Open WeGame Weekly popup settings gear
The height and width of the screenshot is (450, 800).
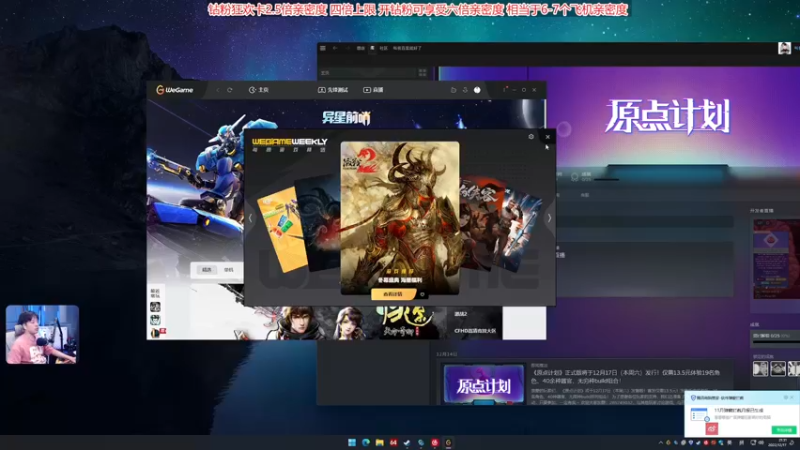[x=531, y=137]
